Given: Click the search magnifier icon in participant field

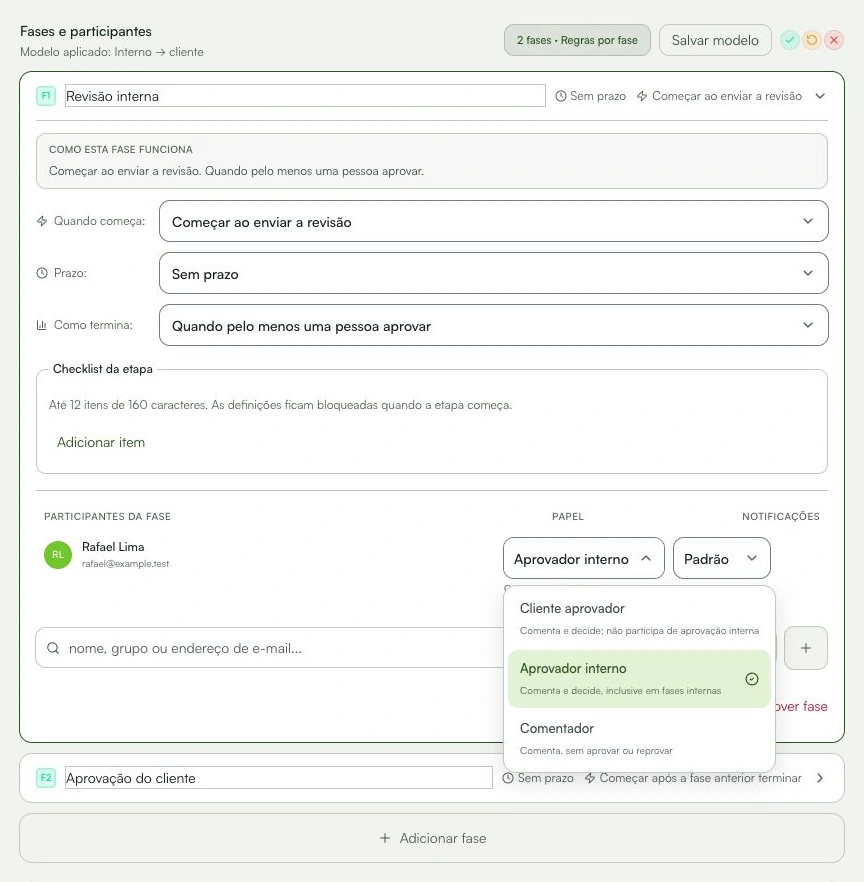Looking at the screenshot, I should pos(53,648).
